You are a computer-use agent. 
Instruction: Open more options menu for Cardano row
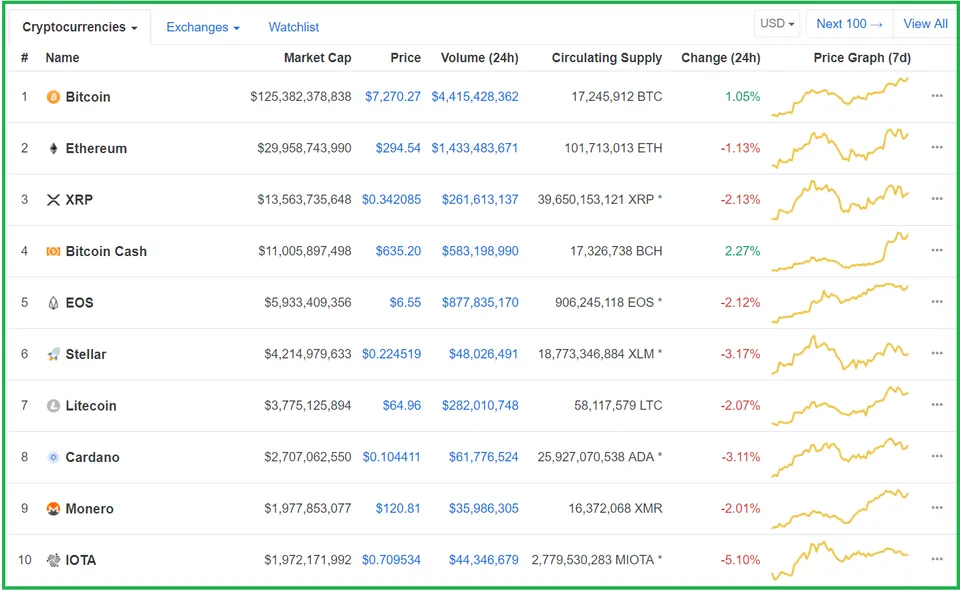(937, 456)
